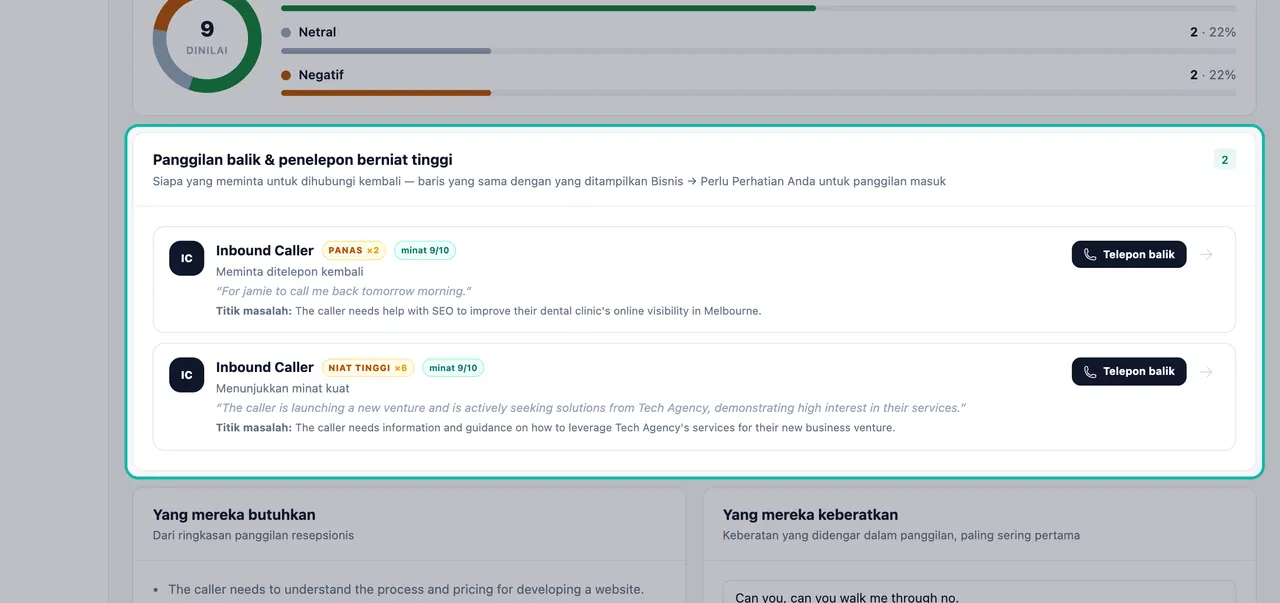This screenshot has height=603, width=1280.
Task: Click the gray Netral legend dot
Action: click(x=286, y=33)
